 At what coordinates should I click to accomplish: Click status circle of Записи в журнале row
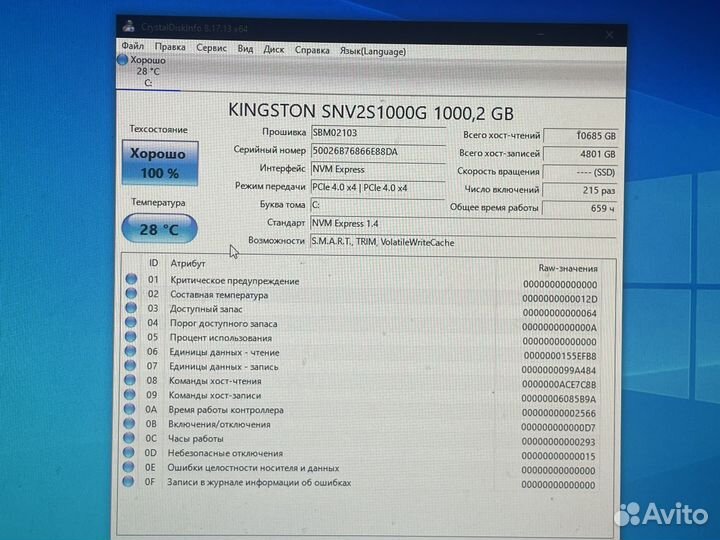coord(128,482)
